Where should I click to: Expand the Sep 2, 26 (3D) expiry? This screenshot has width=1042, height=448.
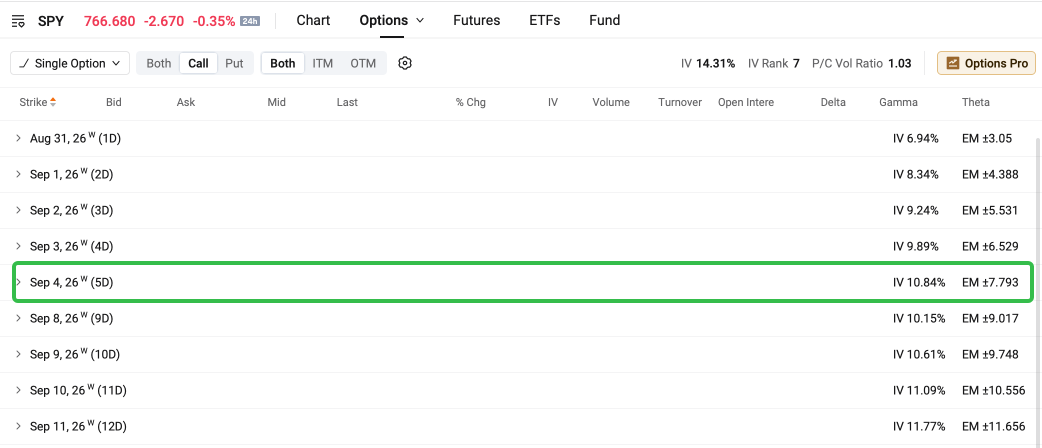point(19,210)
